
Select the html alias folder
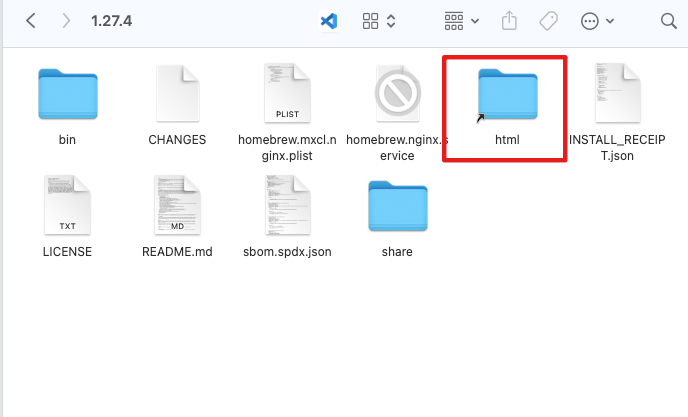tap(508, 94)
